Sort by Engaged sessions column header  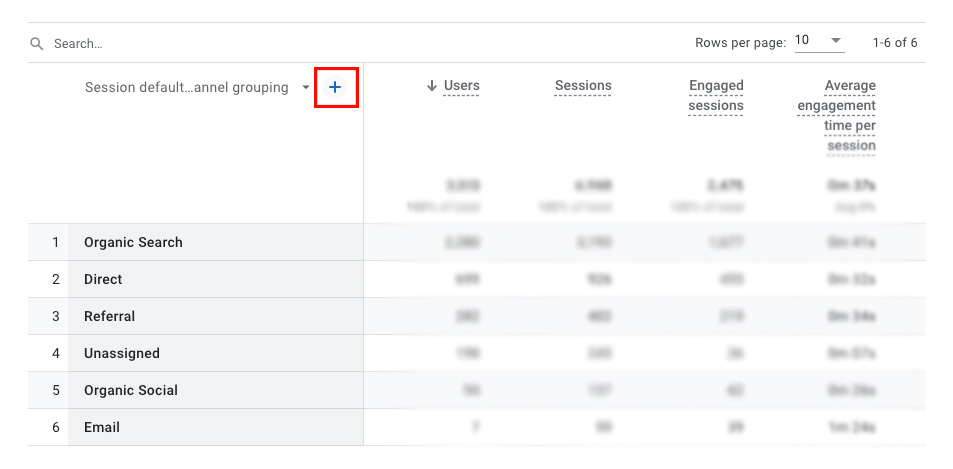(716, 96)
